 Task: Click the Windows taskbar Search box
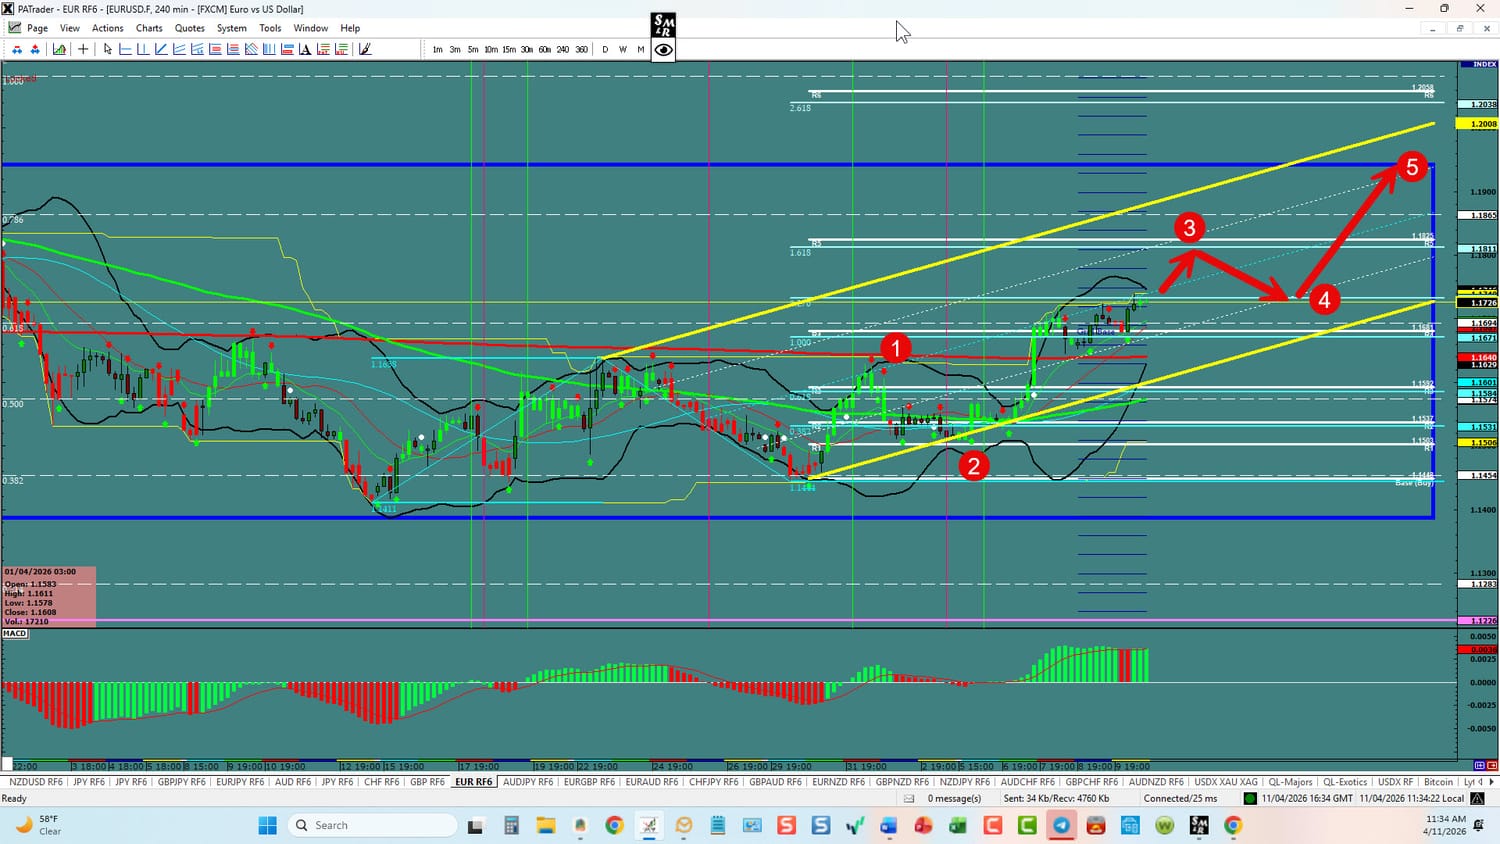372,825
